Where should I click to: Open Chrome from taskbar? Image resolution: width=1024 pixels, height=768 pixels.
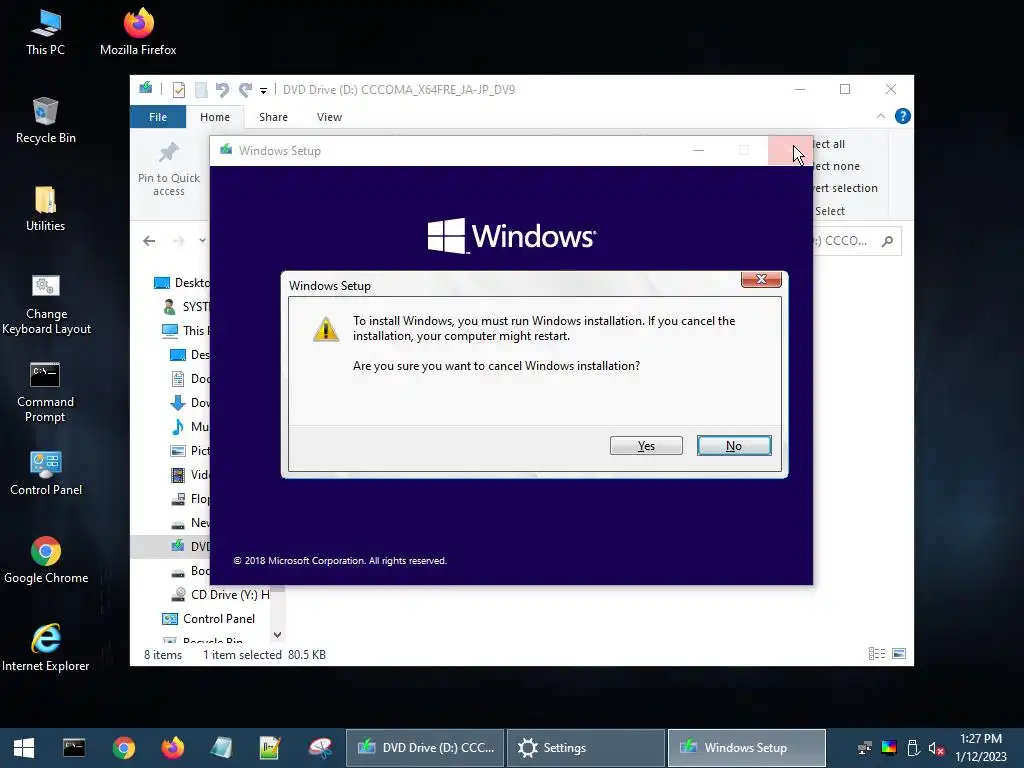pos(123,748)
